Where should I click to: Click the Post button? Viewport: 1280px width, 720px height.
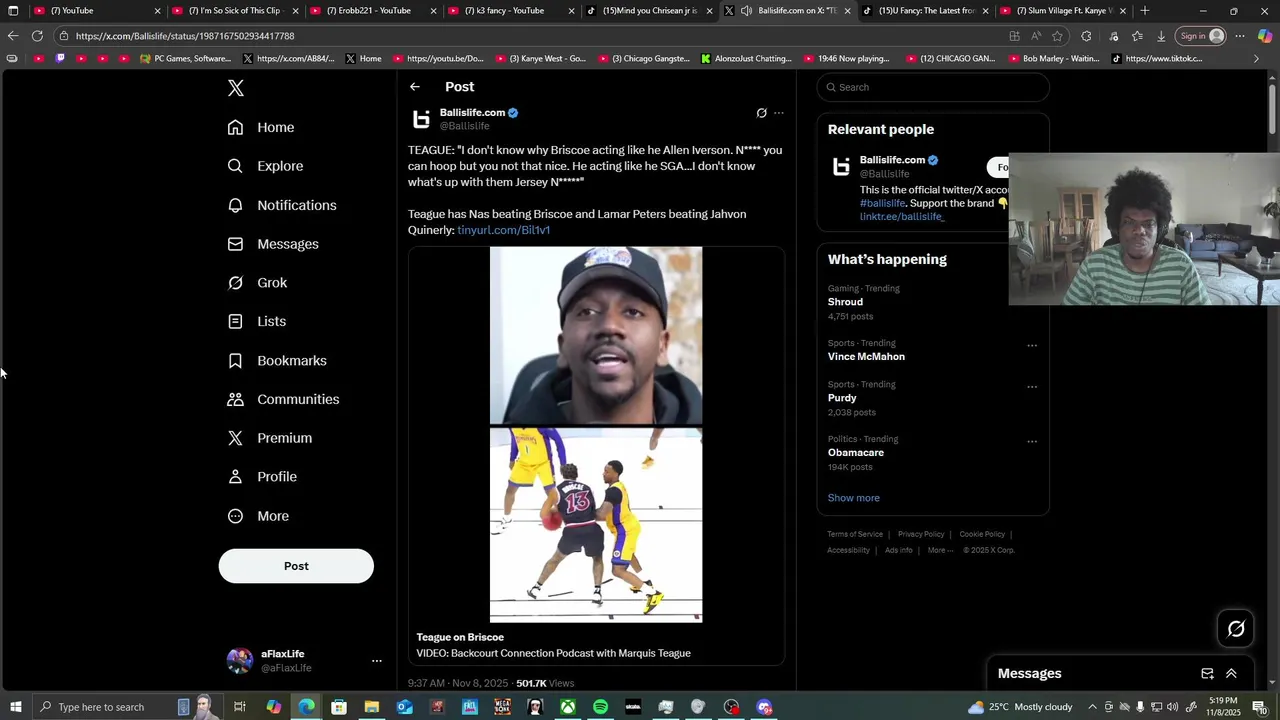[x=296, y=566]
